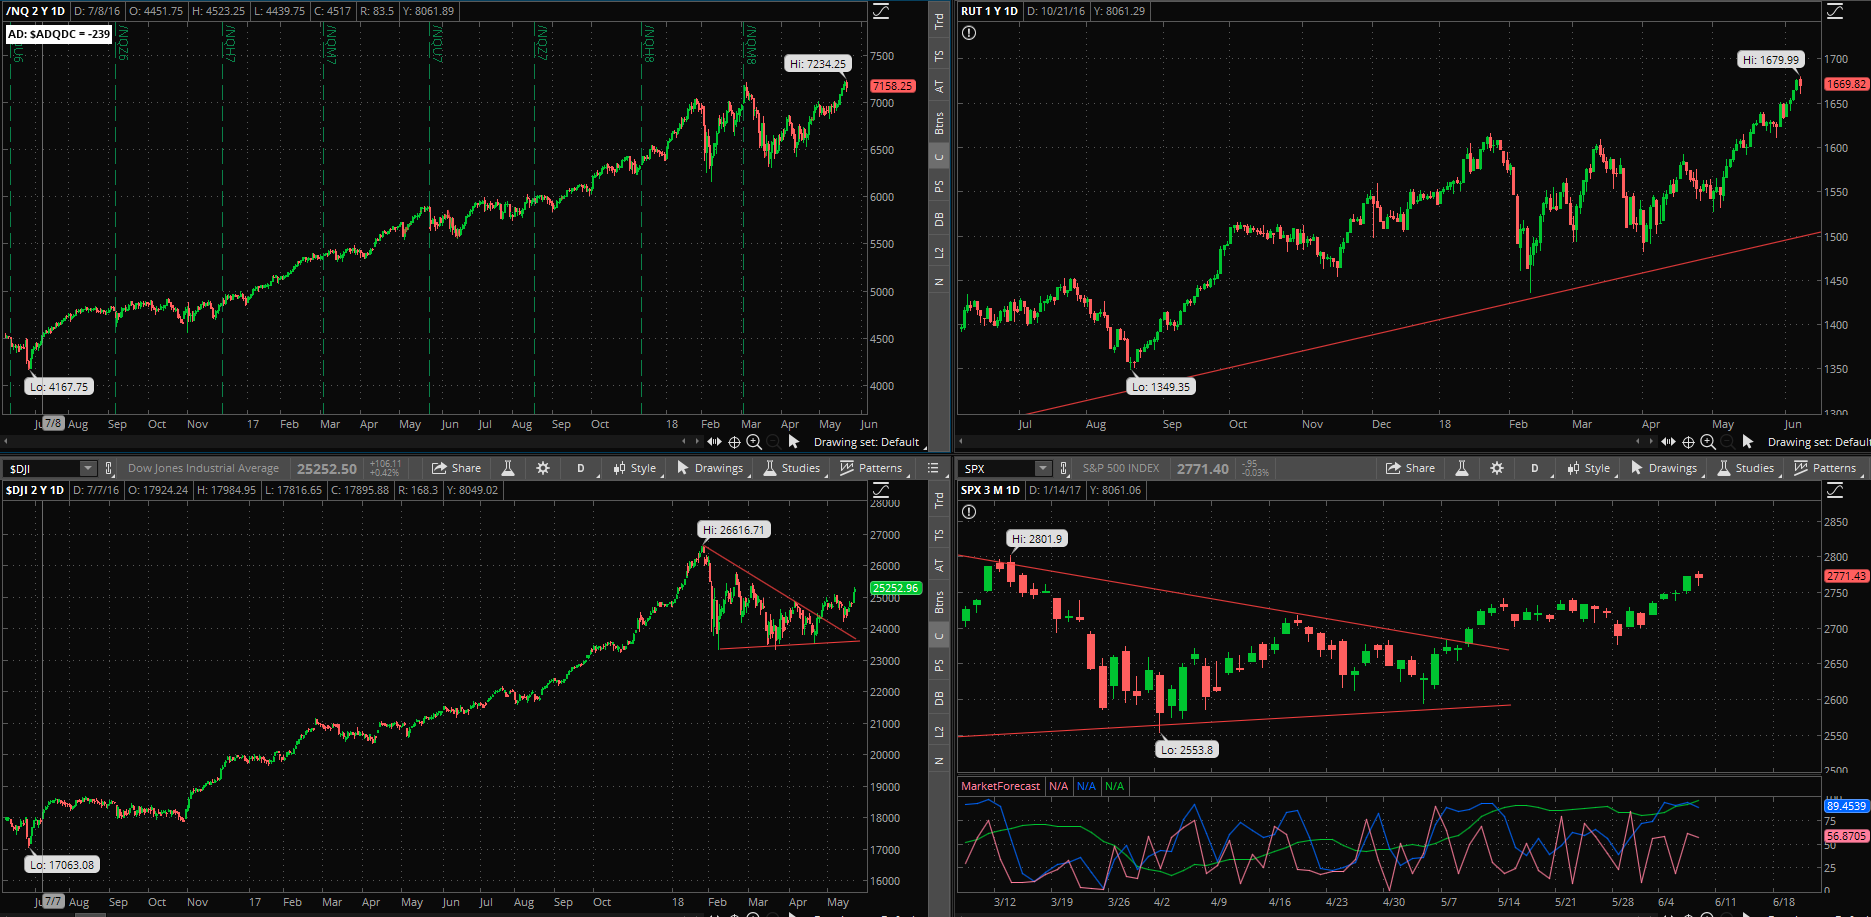
Task: Click expand-width arrows icon under RUT chart
Action: click(1668, 441)
